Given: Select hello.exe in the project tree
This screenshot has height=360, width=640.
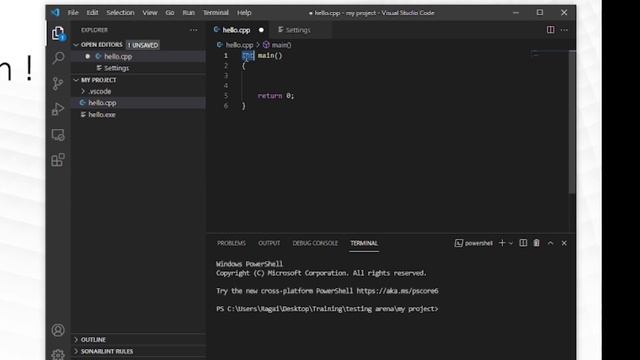Looking at the screenshot, I should pos(139,115).
